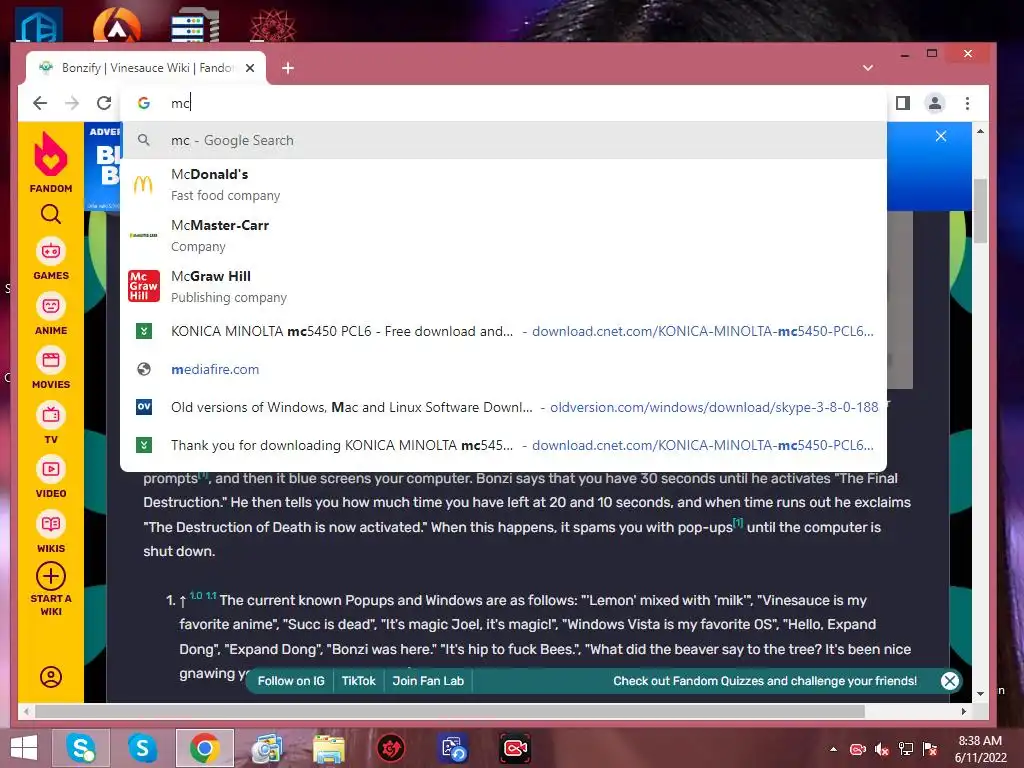
Task: Close the advertisement banner X
Action: point(940,136)
